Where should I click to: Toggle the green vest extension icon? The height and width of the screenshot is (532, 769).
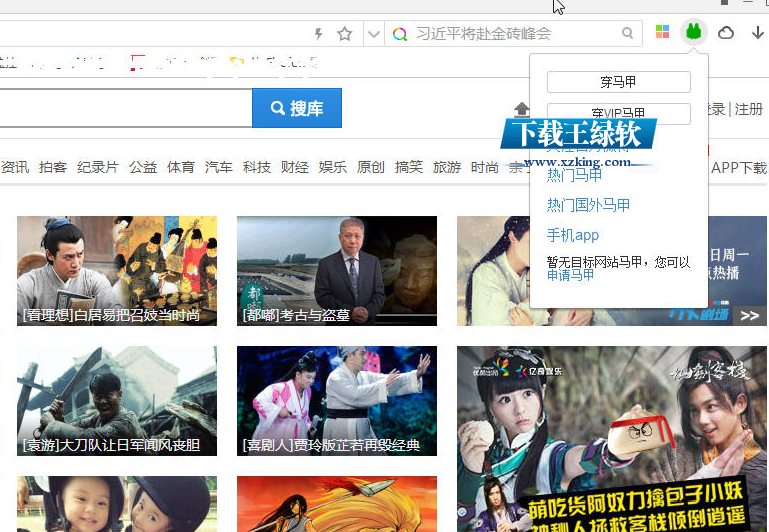[693, 32]
